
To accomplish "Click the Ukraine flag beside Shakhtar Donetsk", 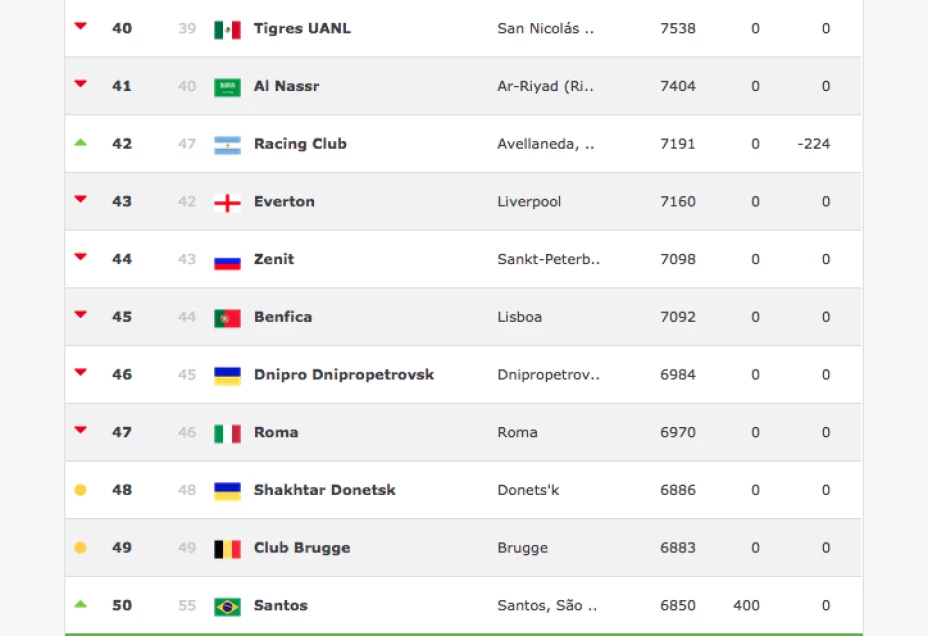I will click(x=227, y=492).
